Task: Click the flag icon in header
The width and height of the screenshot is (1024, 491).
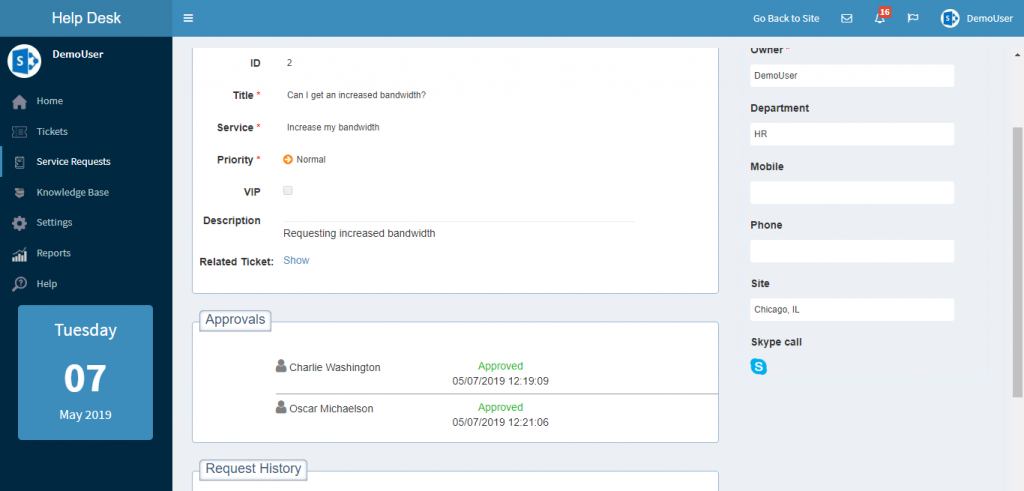Action: click(913, 18)
